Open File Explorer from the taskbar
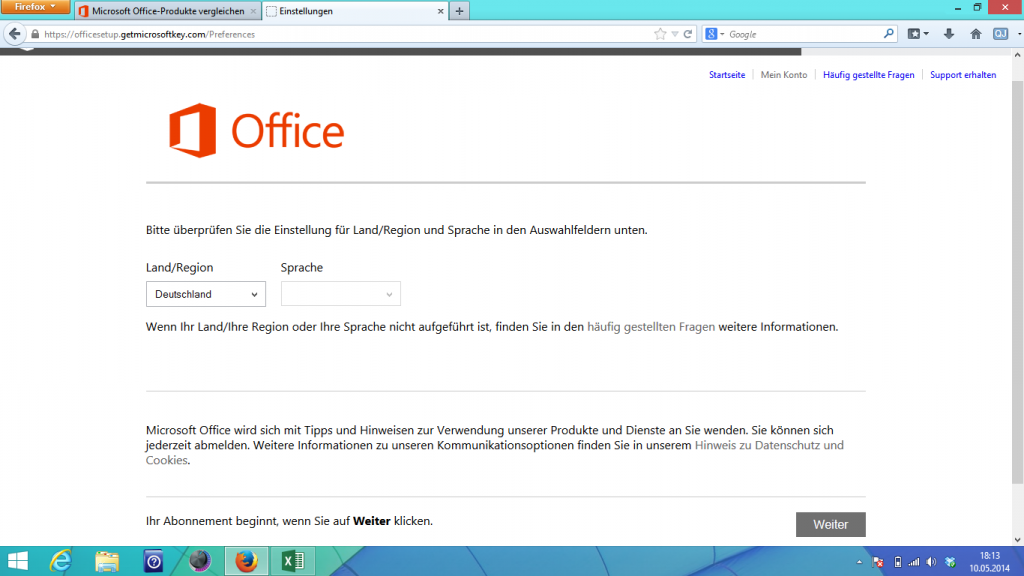 click(x=106, y=561)
